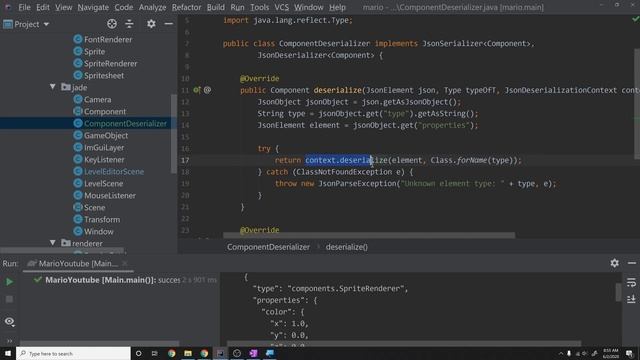Select Spritesheet class in project tree
This screenshot has height=360, width=640.
[99, 76]
